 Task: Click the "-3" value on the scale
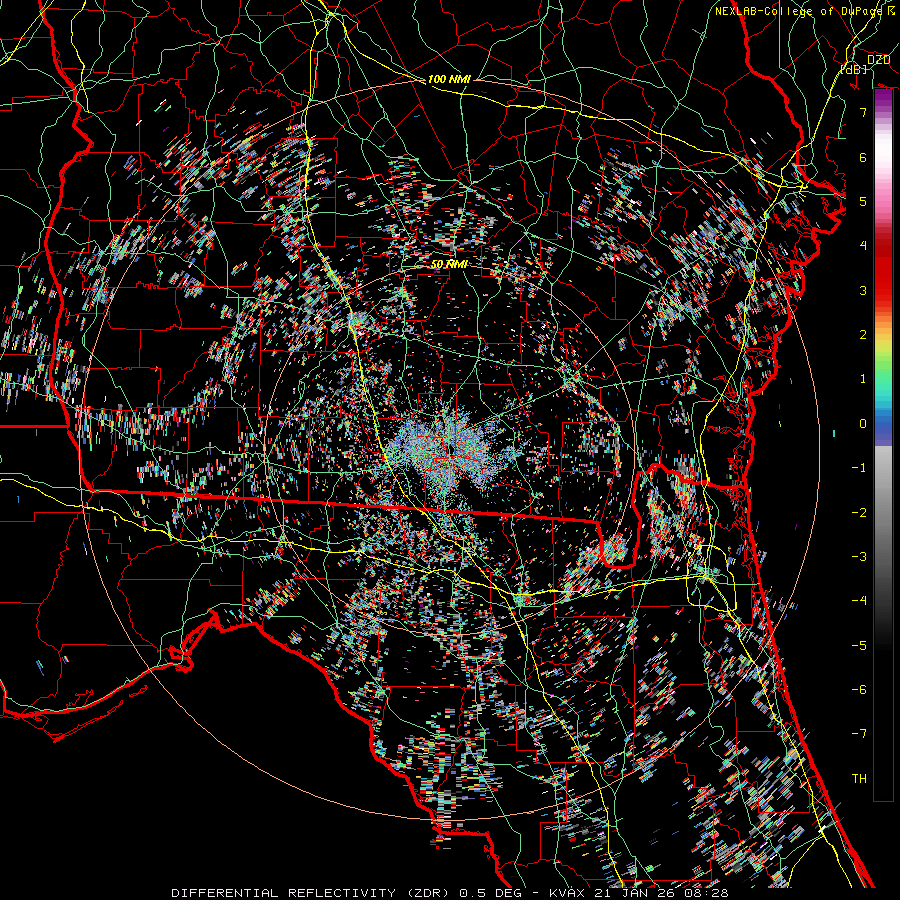tap(859, 557)
